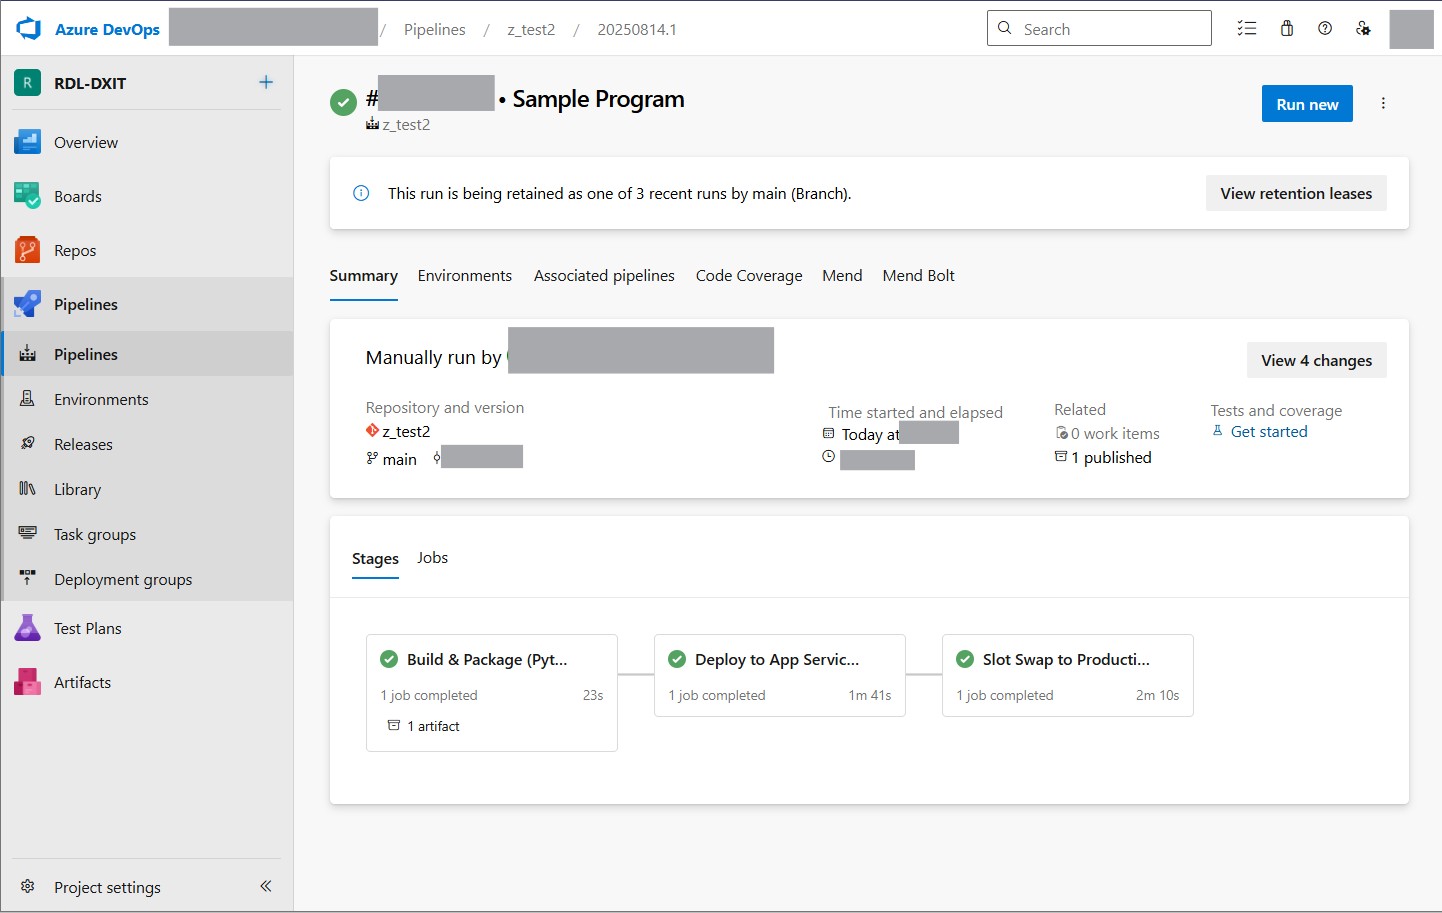1442x913 pixels.
Task: Open the Build & Package stage card
Action: click(492, 692)
